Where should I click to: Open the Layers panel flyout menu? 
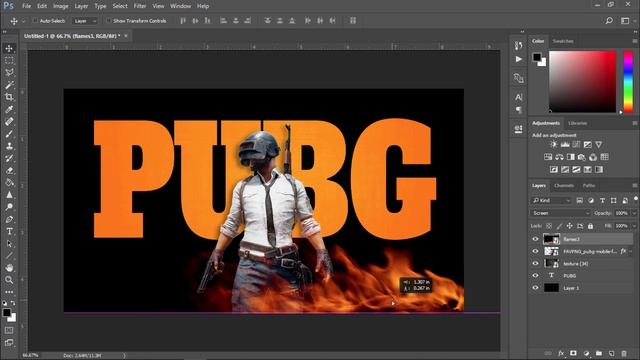(635, 186)
